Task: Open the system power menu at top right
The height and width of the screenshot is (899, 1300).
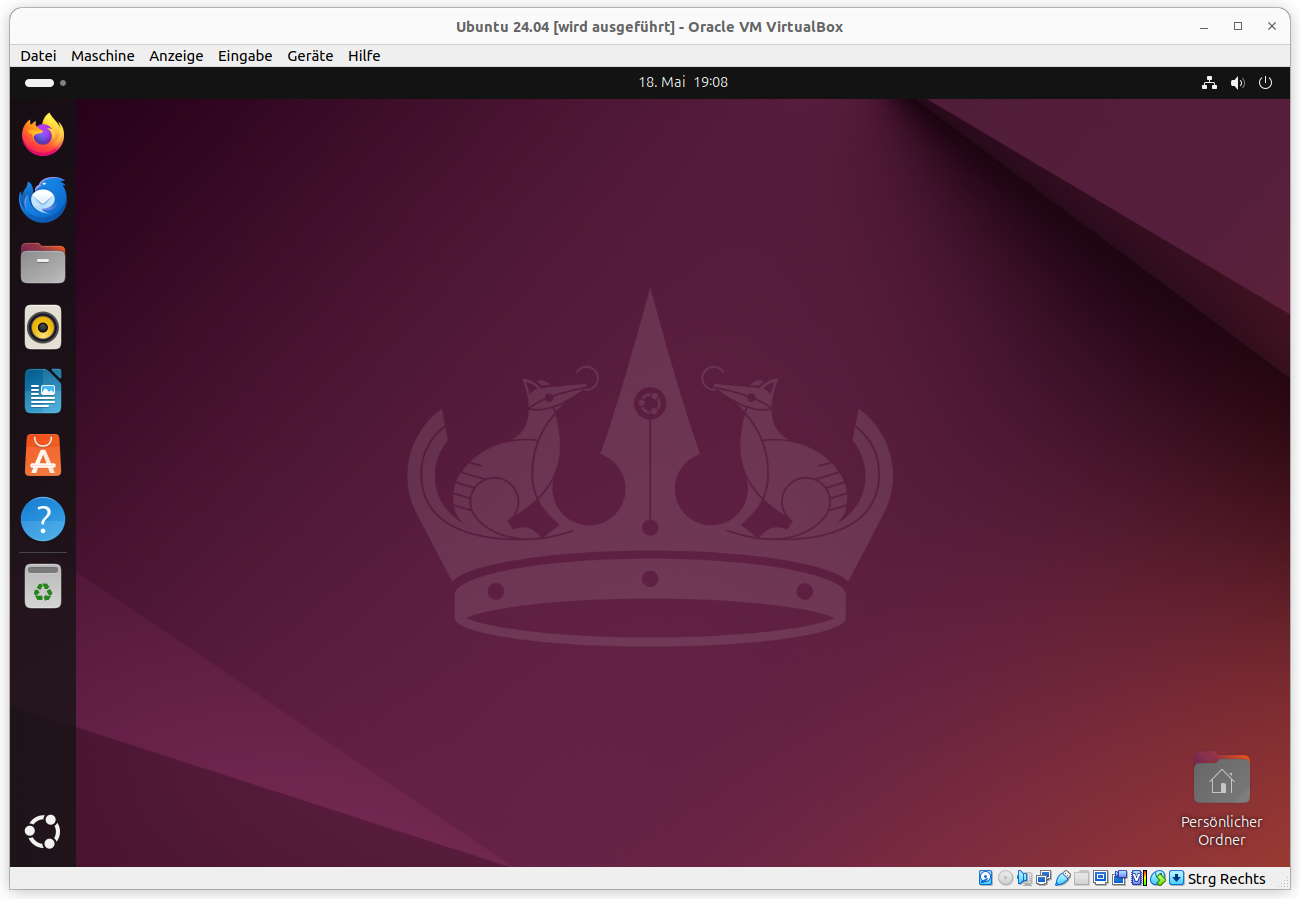Action: click(1265, 82)
